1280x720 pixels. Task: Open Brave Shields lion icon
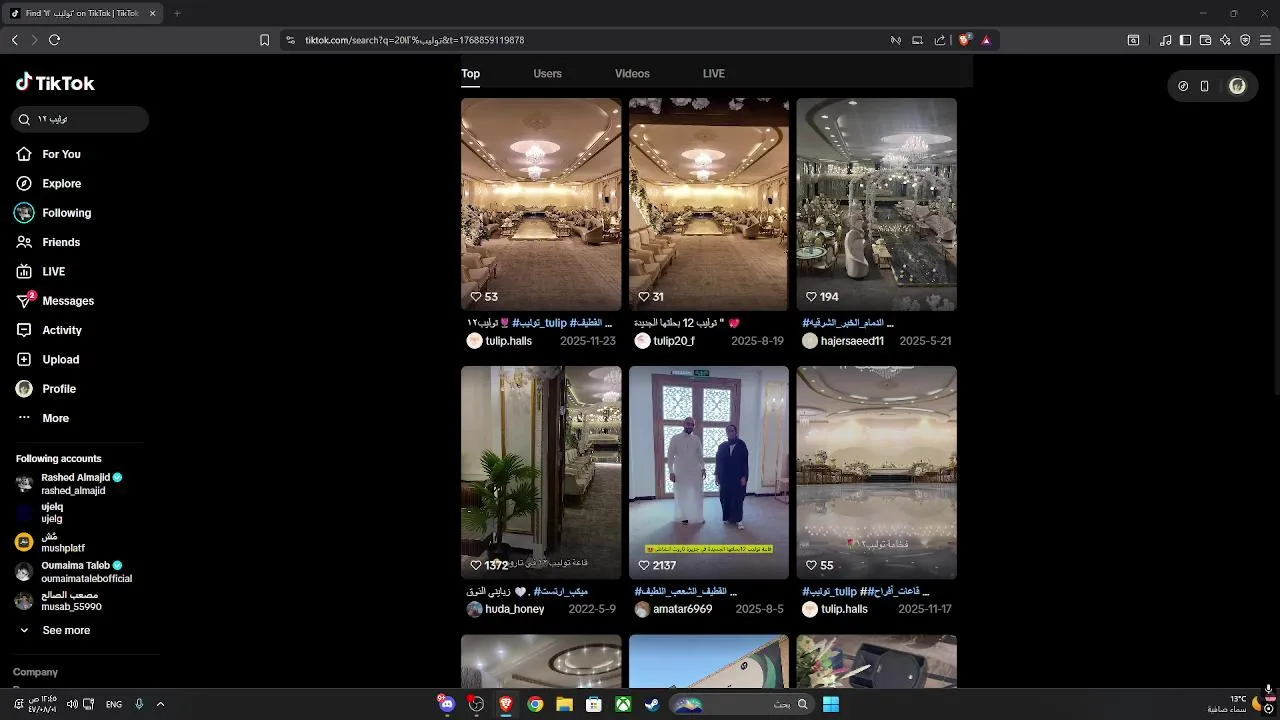pyautogui.click(x=965, y=40)
